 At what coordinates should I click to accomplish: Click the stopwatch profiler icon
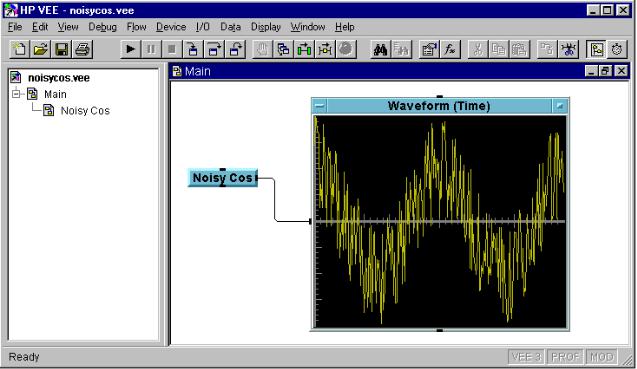coord(617,50)
